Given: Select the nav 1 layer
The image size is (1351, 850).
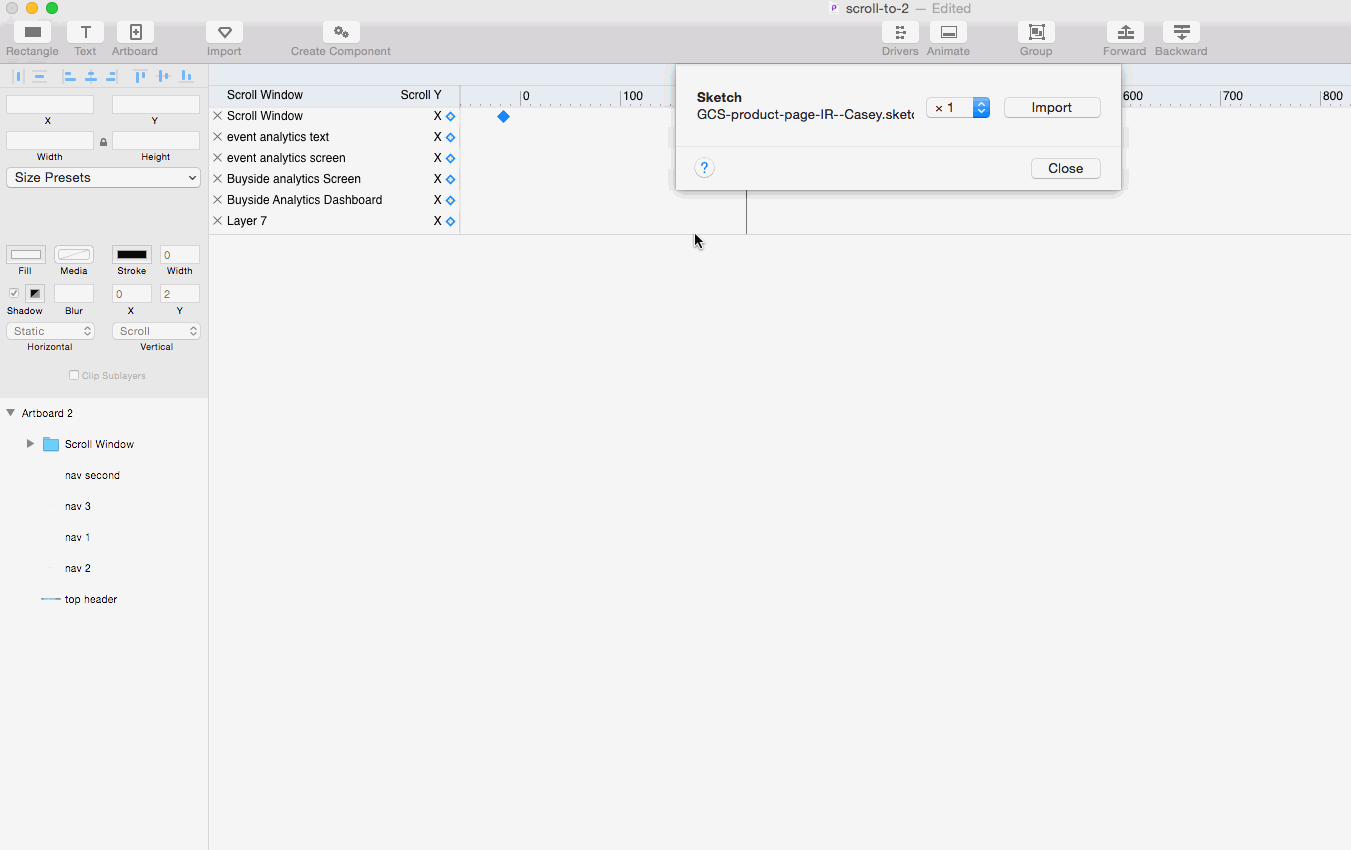Looking at the screenshot, I should tap(78, 538).
